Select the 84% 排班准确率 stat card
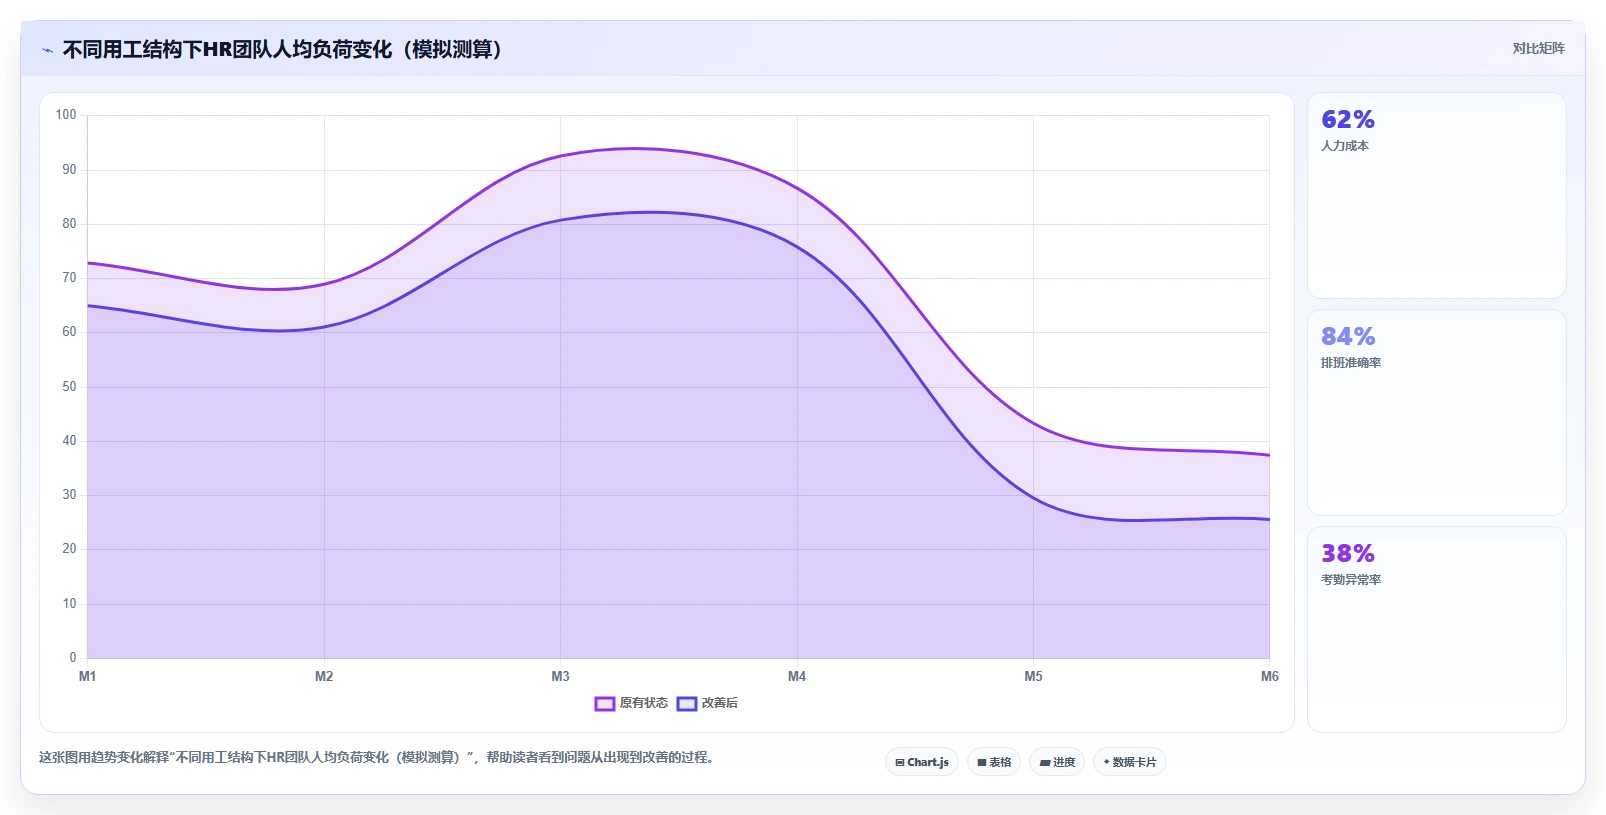Viewport: 1606px width, 815px height. (1436, 412)
